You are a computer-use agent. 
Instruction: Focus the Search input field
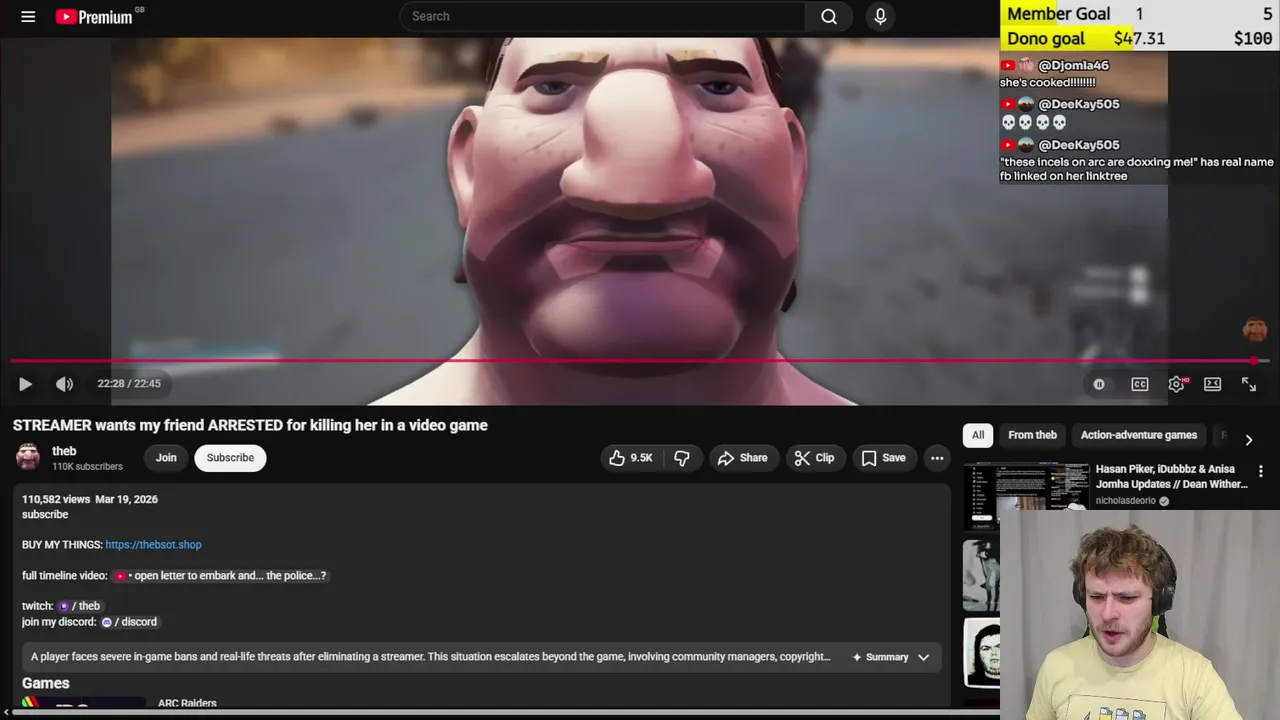[x=603, y=16]
